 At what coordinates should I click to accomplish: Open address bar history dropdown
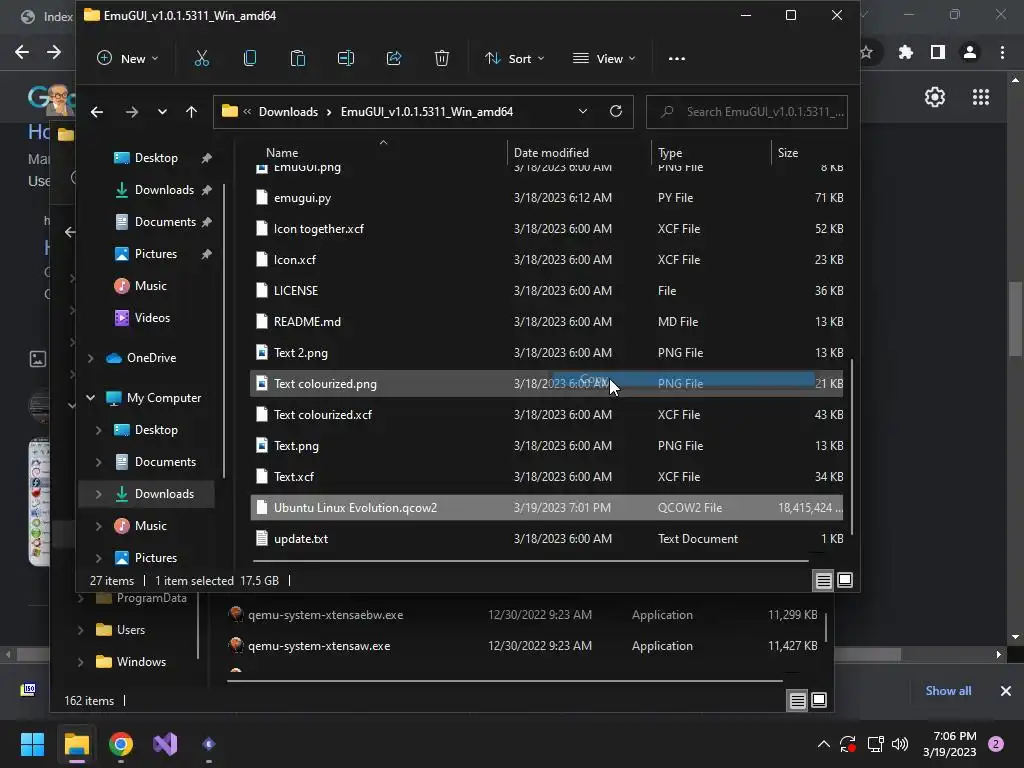pos(583,111)
